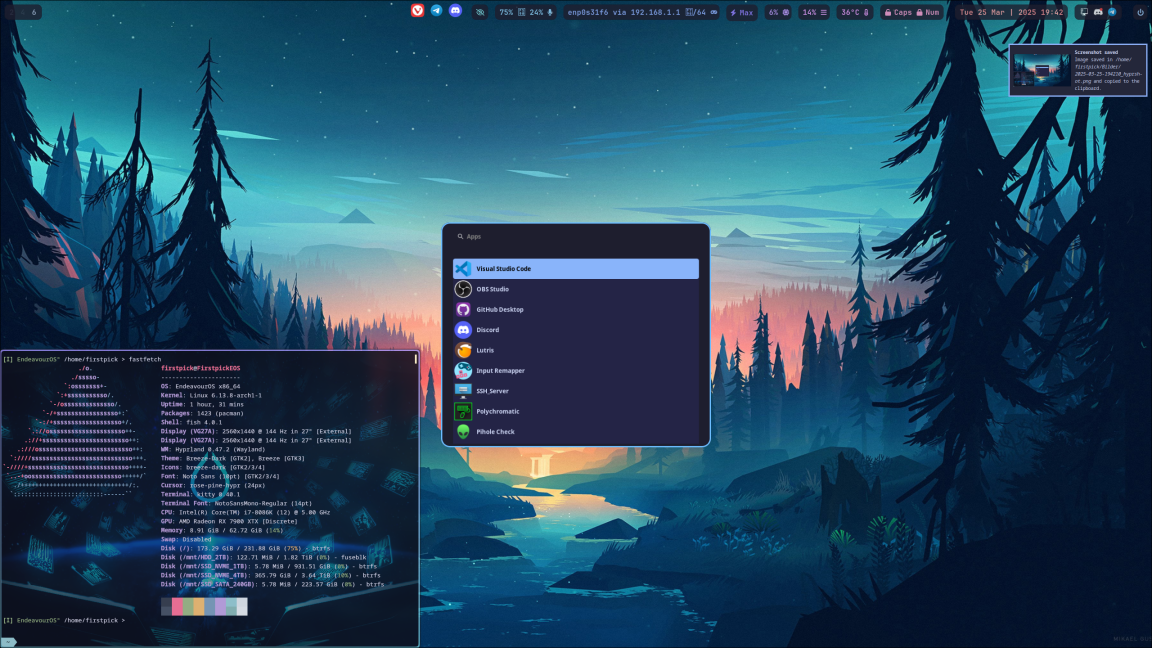Launch Visual Studio Code from the app list
1152x648 pixels.
pos(575,269)
